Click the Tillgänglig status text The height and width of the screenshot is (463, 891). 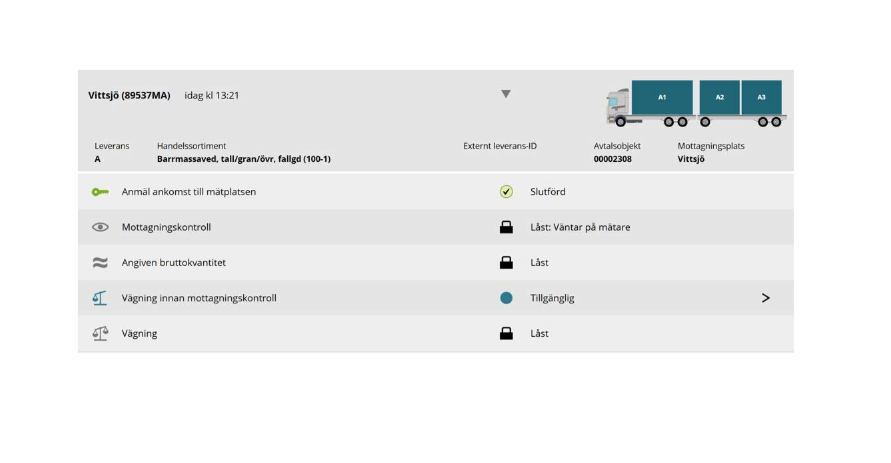click(552, 298)
